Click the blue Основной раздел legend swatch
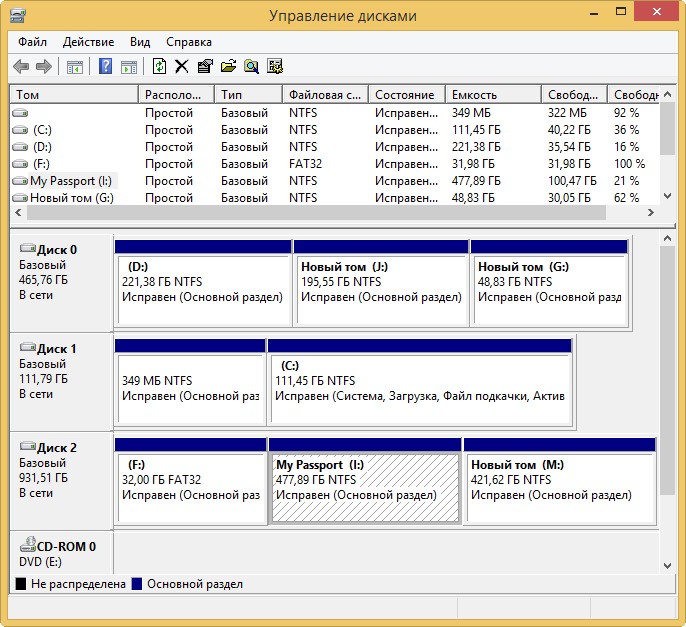 tap(138, 584)
